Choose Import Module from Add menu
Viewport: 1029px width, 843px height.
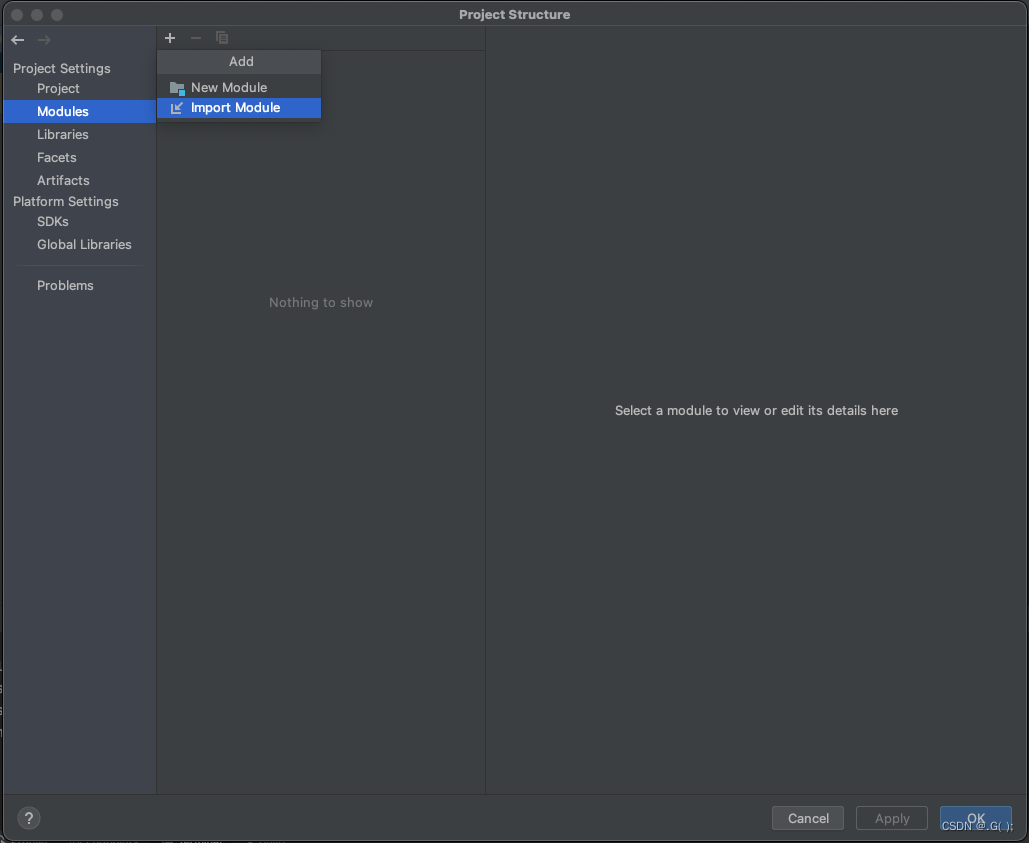click(x=239, y=108)
